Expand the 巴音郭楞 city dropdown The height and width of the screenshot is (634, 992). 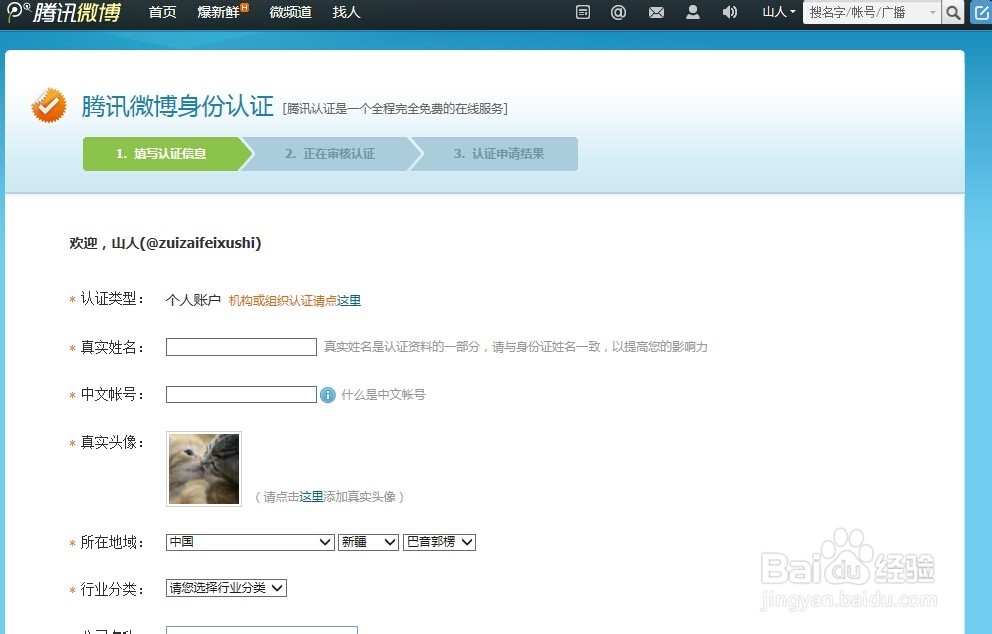click(x=439, y=542)
